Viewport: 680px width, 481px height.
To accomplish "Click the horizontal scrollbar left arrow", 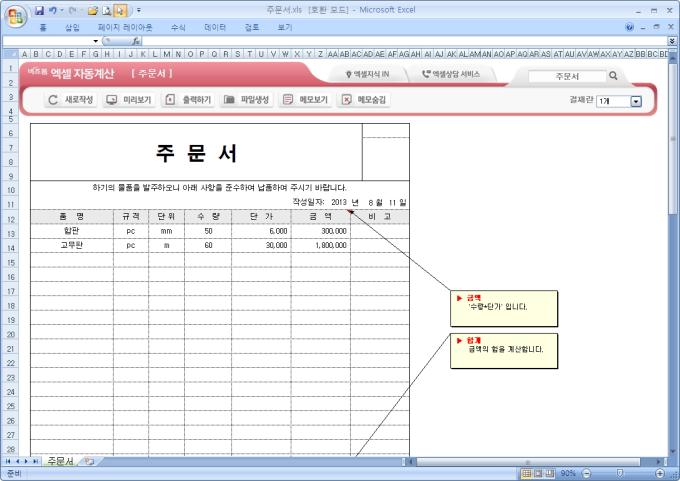I will click(x=412, y=461).
